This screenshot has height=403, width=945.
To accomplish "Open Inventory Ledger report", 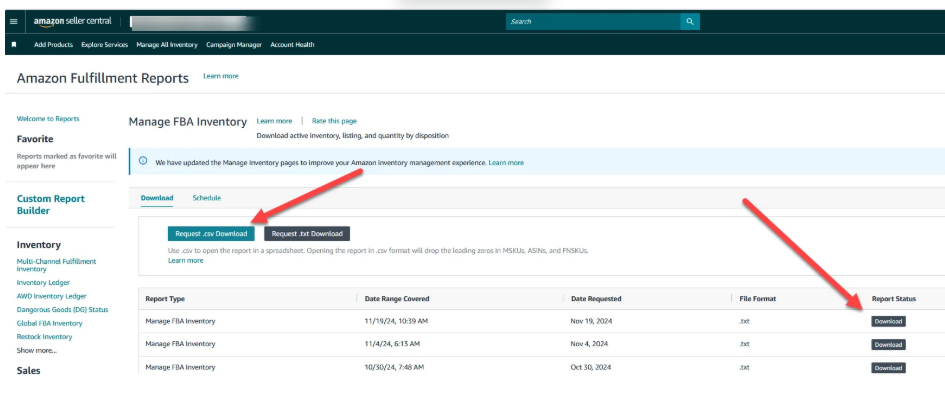I will [x=43, y=283].
